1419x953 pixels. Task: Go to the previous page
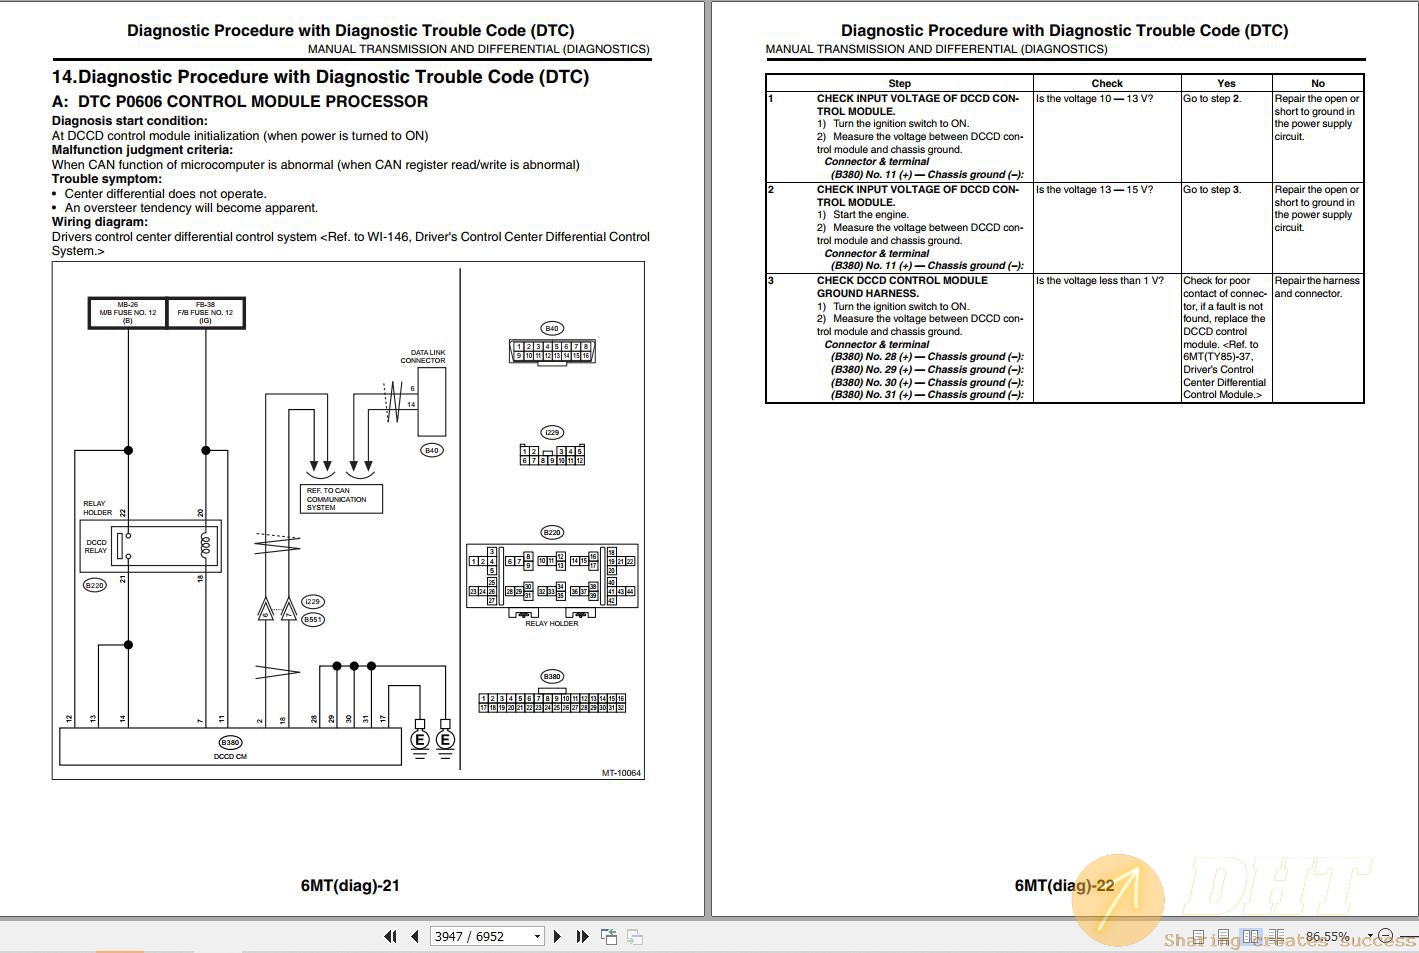tap(414, 937)
